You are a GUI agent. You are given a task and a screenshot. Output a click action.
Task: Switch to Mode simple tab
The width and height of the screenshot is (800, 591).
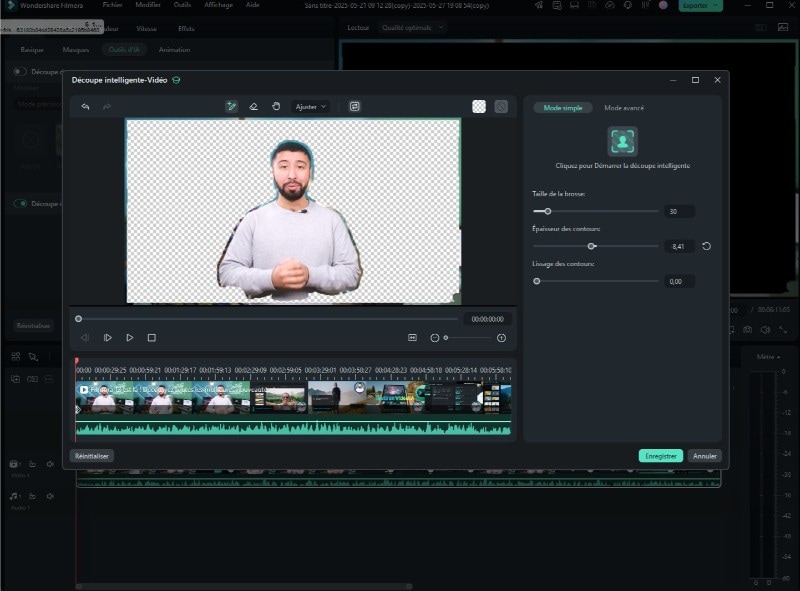point(563,108)
